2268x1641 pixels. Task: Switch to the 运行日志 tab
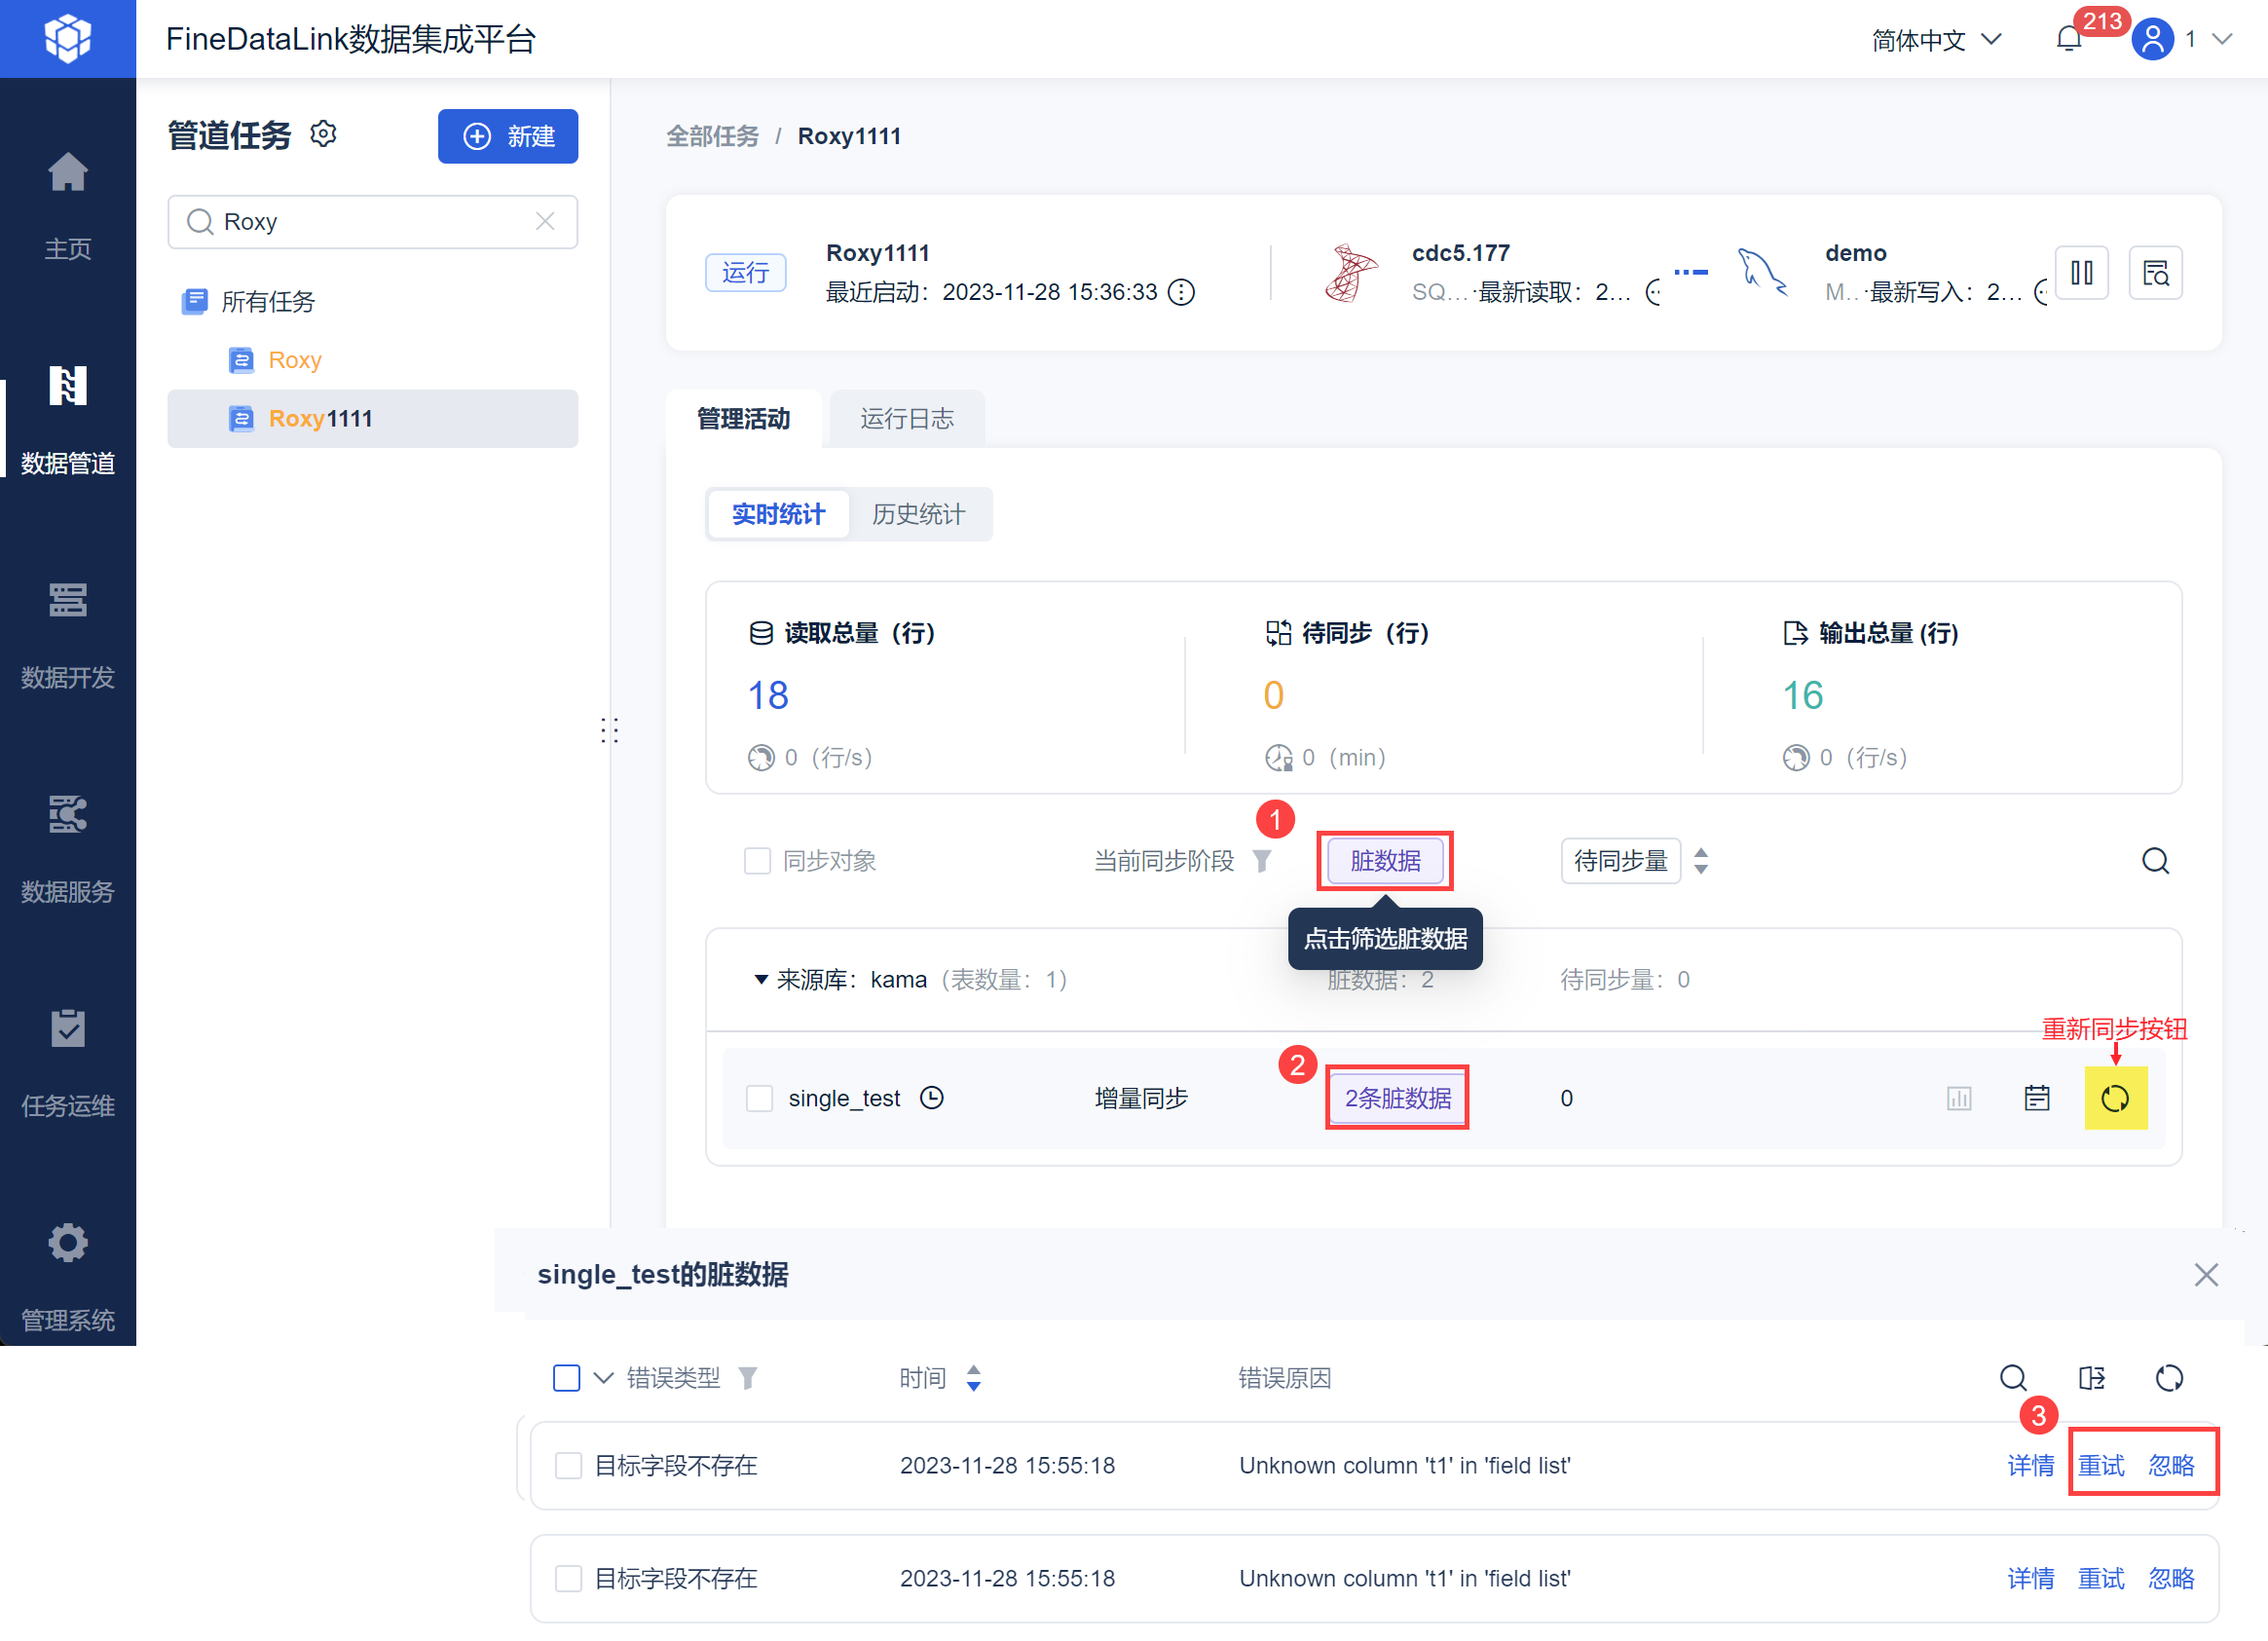click(x=906, y=418)
